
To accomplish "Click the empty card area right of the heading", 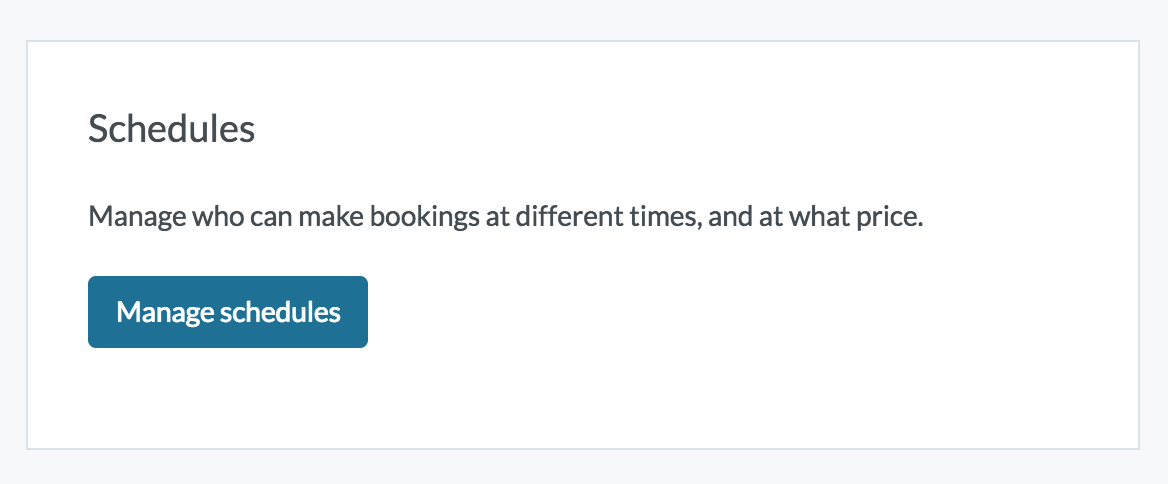I will [x=700, y=129].
